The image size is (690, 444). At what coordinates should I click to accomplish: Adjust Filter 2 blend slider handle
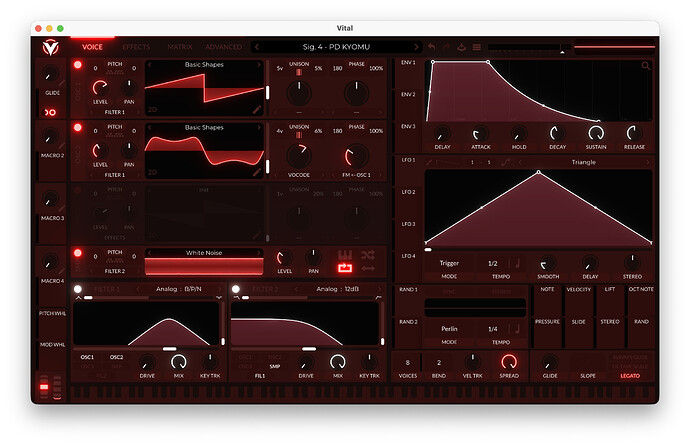pyautogui.click(x=246, y=298)
